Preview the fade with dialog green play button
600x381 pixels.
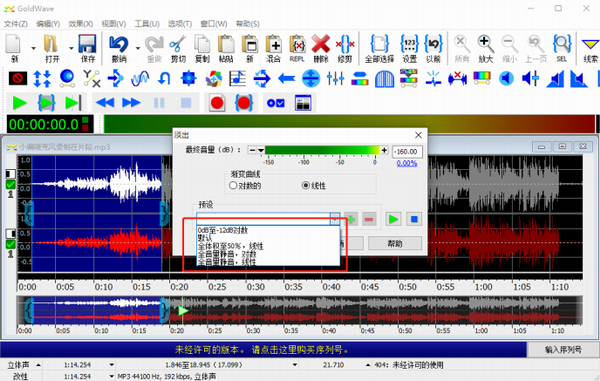pos(393,219)
